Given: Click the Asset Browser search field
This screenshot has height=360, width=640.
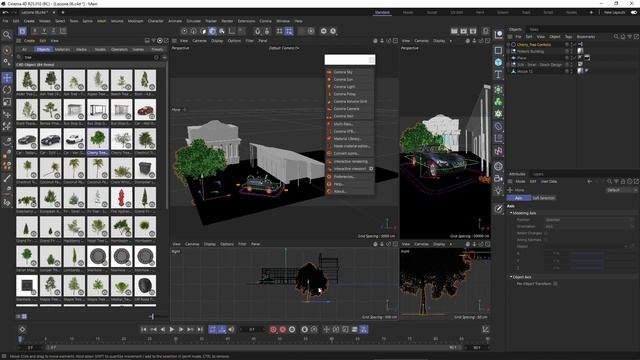Looking at the screenshot, I should (x=88, y=58).
